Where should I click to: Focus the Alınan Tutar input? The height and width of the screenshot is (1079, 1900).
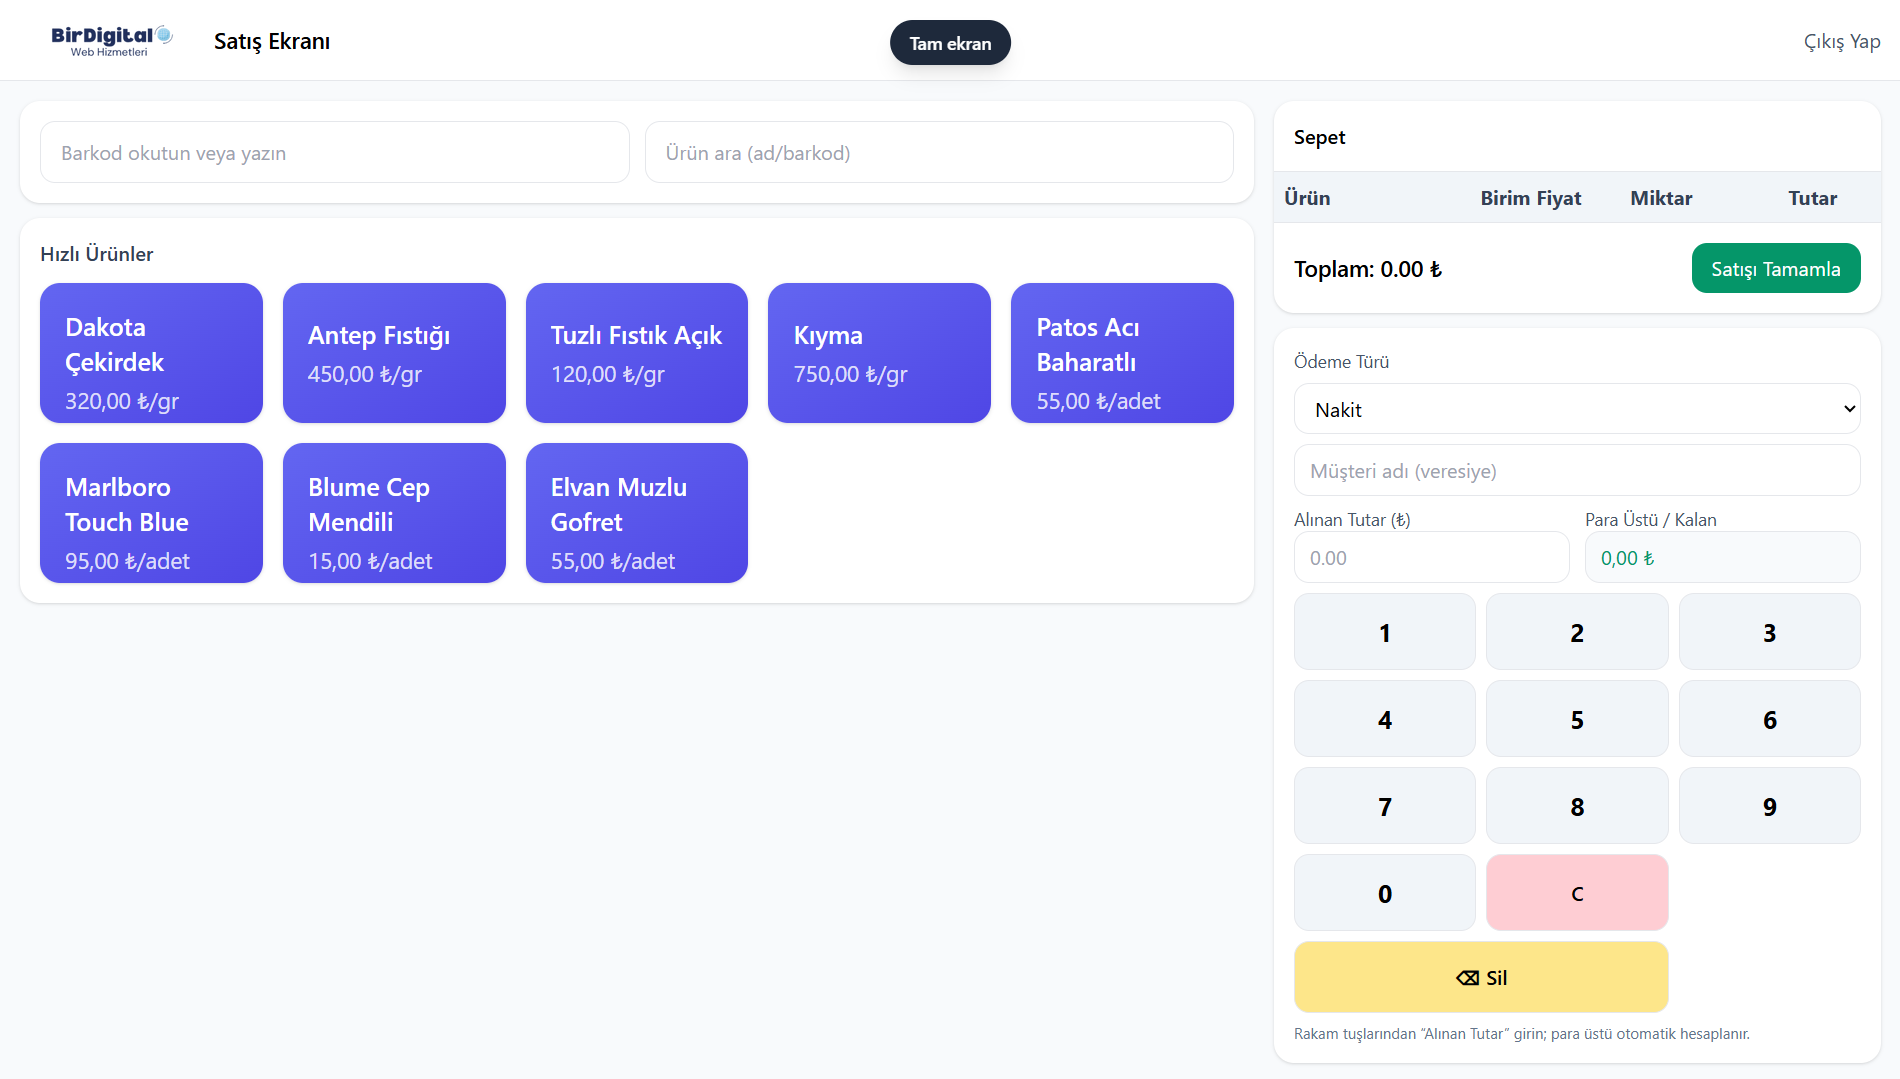click(1431, 558)
